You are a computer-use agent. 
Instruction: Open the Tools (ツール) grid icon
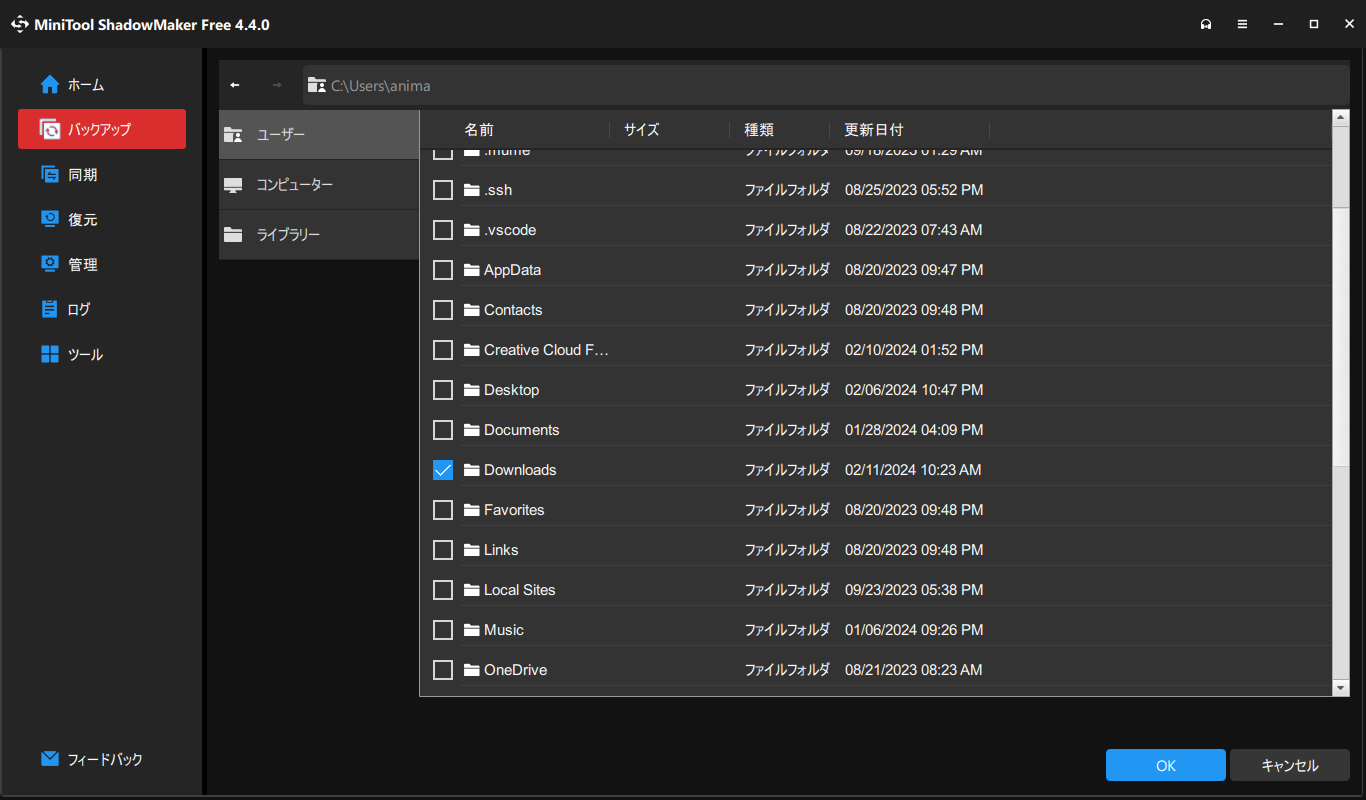[x=50, y=354]
